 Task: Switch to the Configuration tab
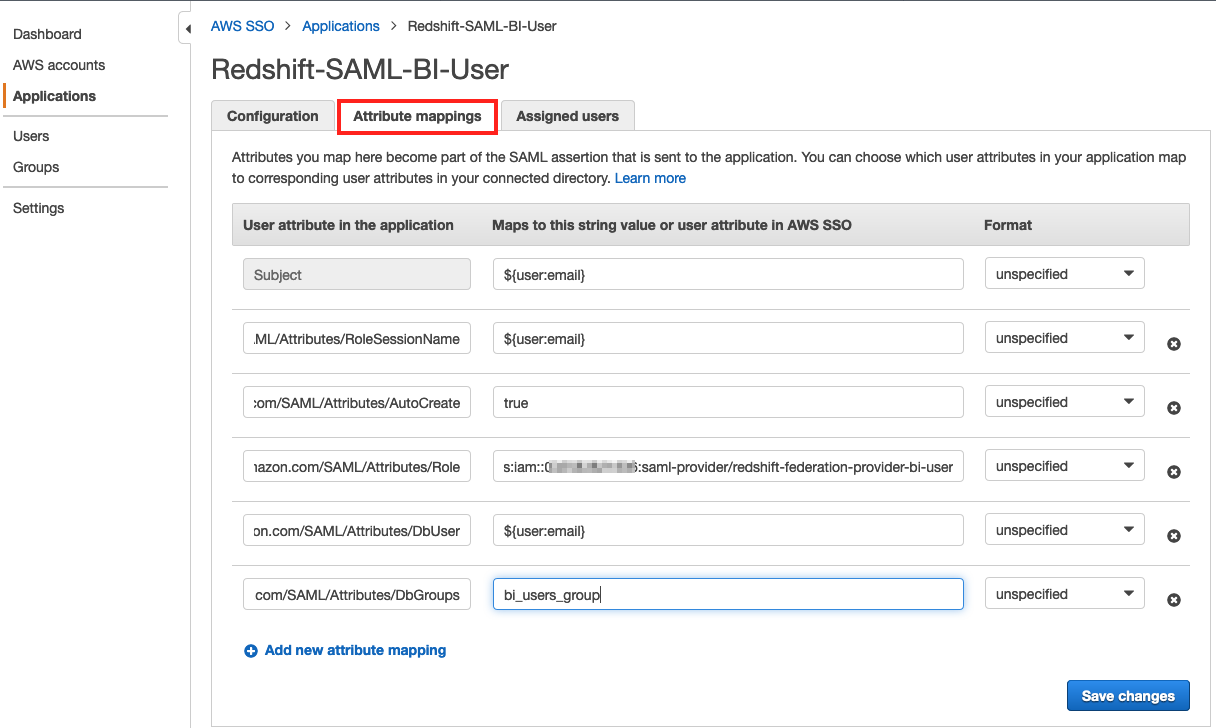[x=273, y=116]
